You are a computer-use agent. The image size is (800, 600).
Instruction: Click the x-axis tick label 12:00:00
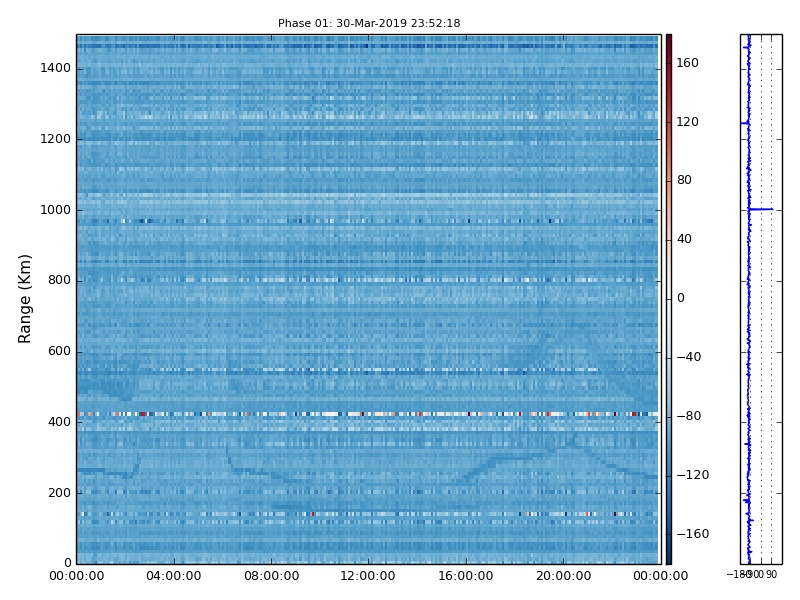click(x=368, y=577)
